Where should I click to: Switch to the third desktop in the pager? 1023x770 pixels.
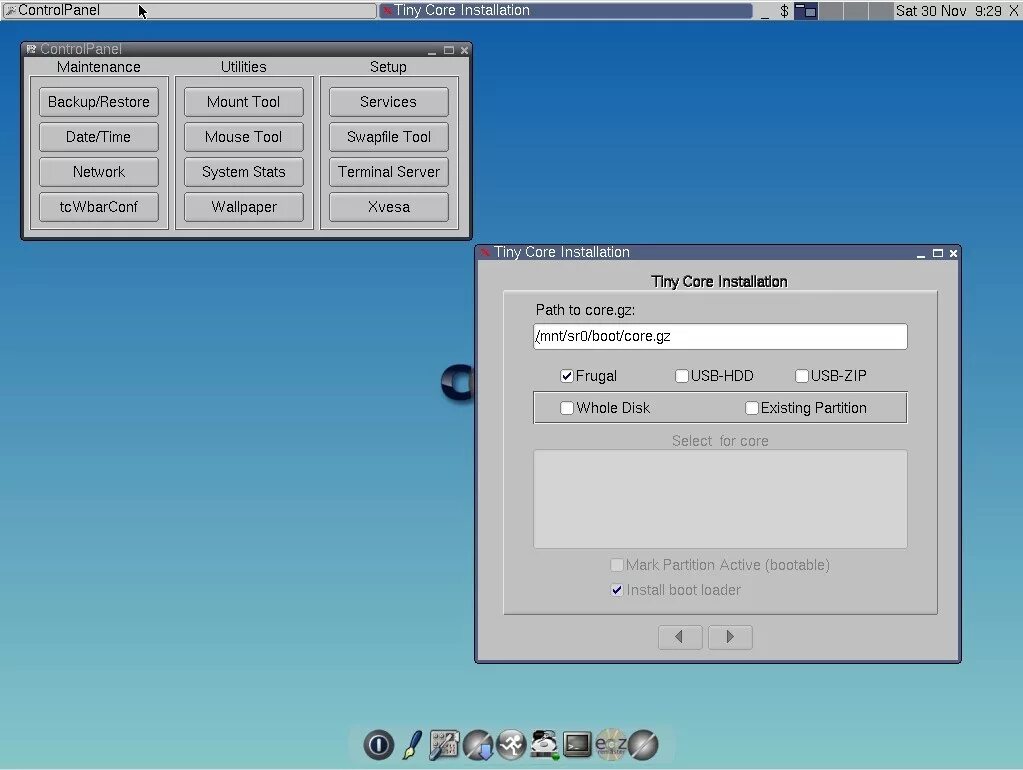pyautogui.click(x=855, y=11)
